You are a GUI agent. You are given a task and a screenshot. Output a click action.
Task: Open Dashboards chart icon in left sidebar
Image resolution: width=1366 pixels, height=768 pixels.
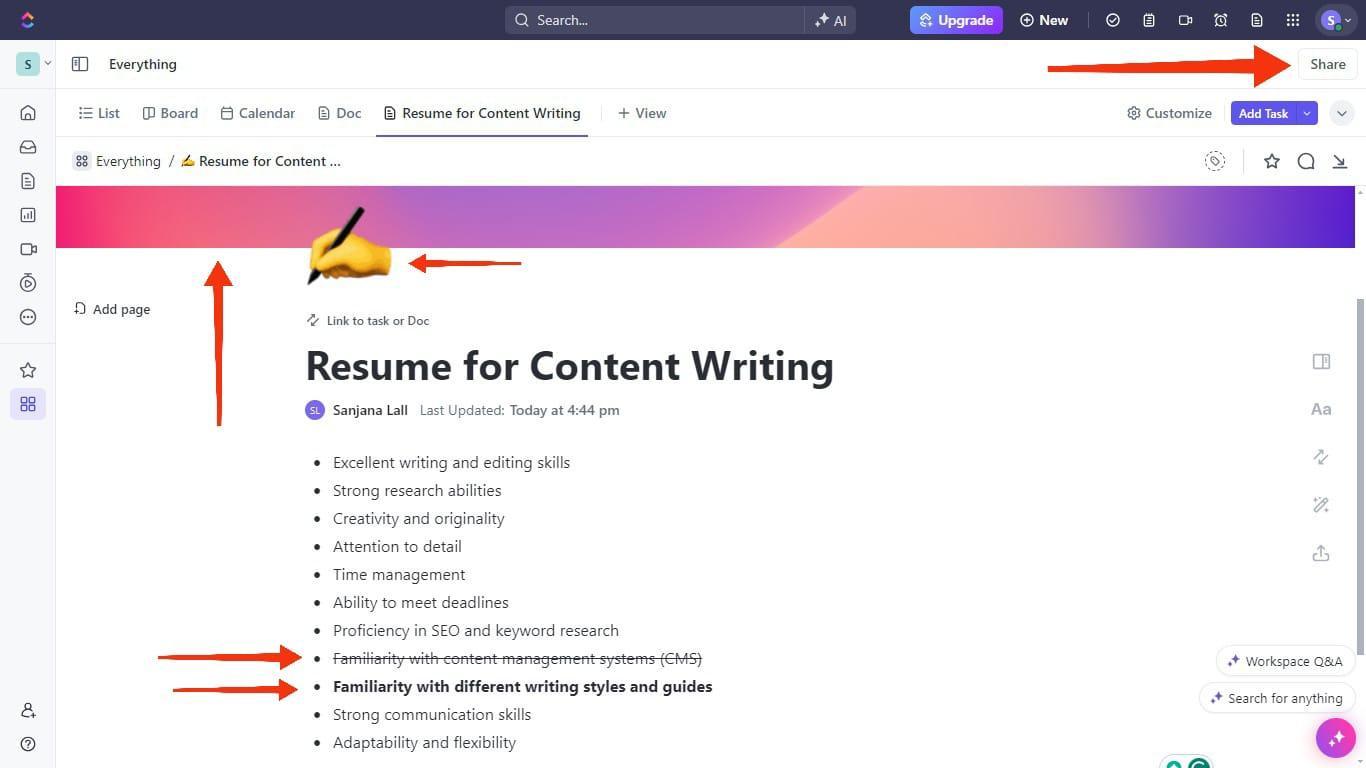point(28,215)
